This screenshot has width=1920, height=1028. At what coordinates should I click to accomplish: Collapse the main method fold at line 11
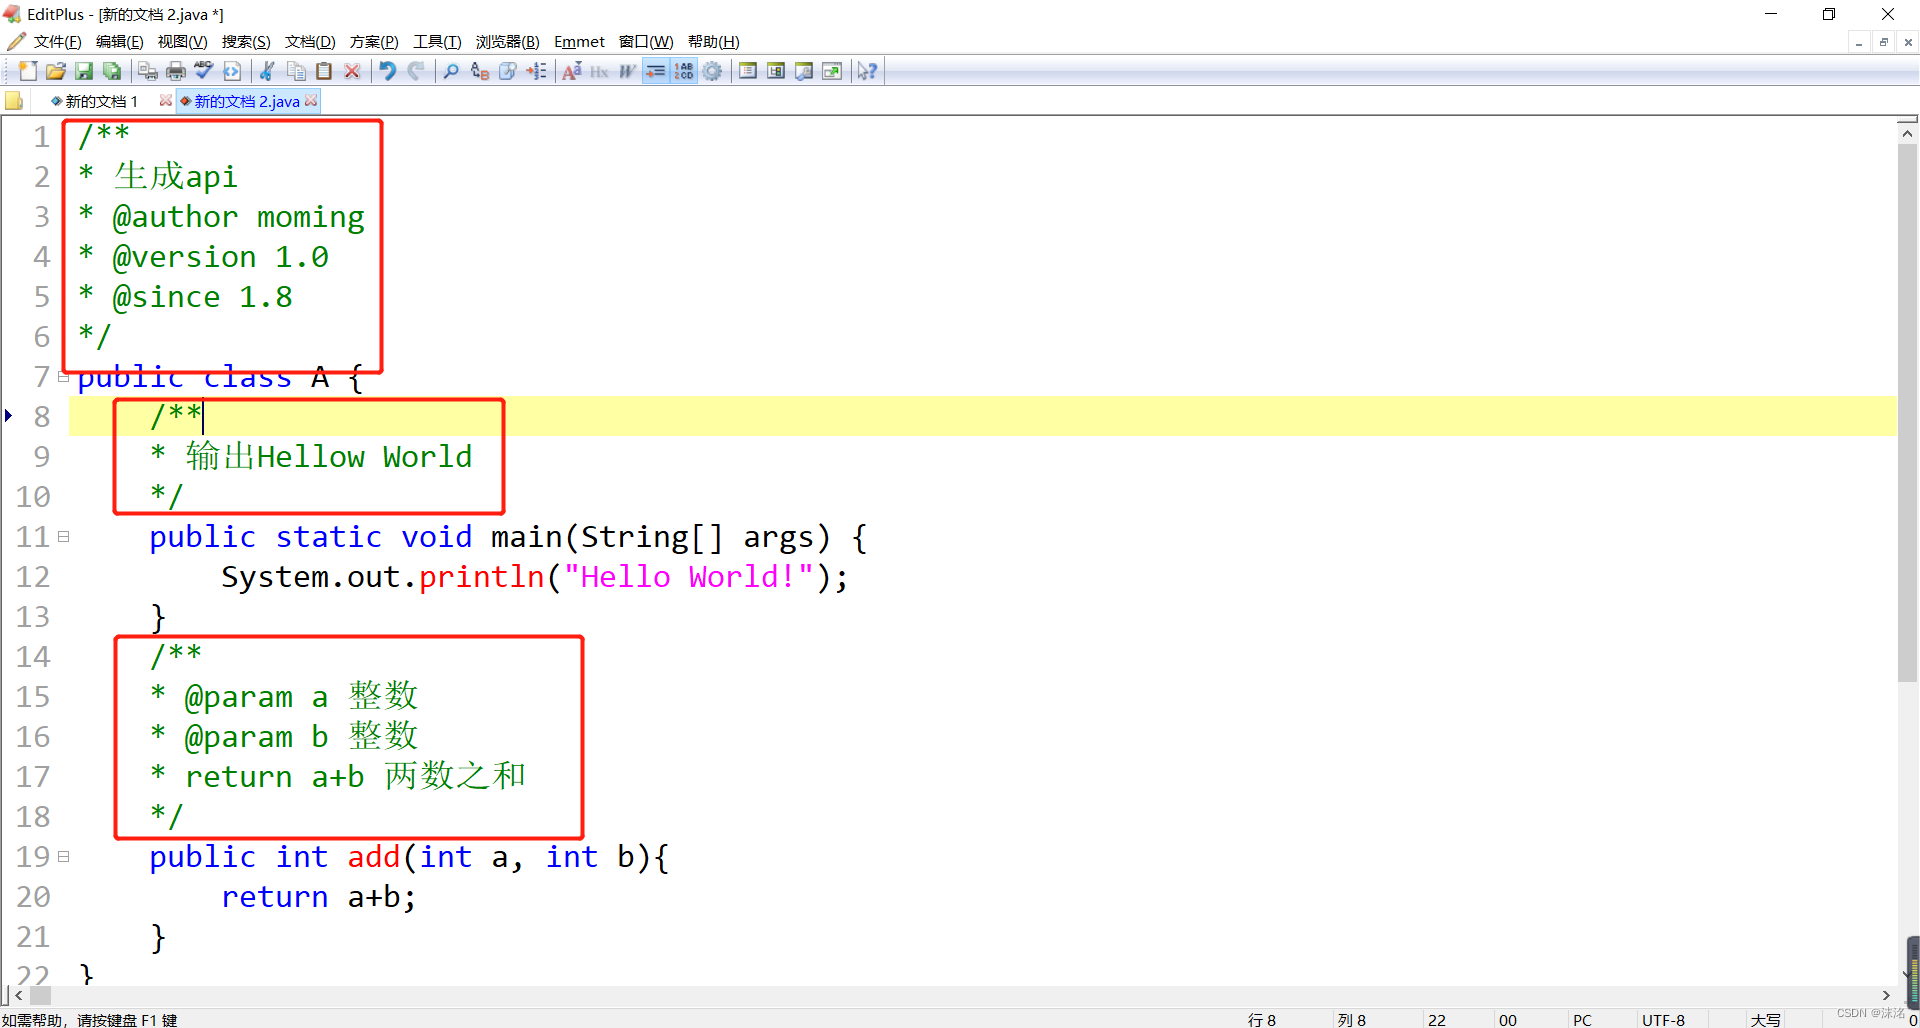click(63, 537)
